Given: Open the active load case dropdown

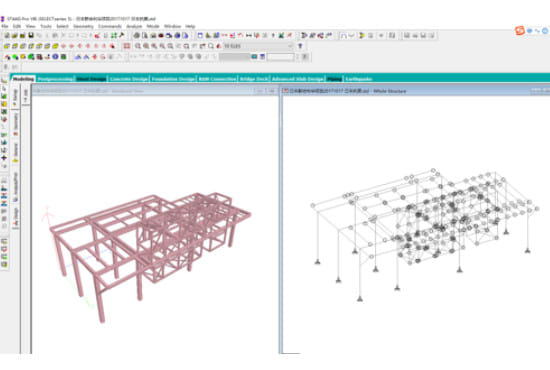Looking at the screenshot, I should [258, 46].
